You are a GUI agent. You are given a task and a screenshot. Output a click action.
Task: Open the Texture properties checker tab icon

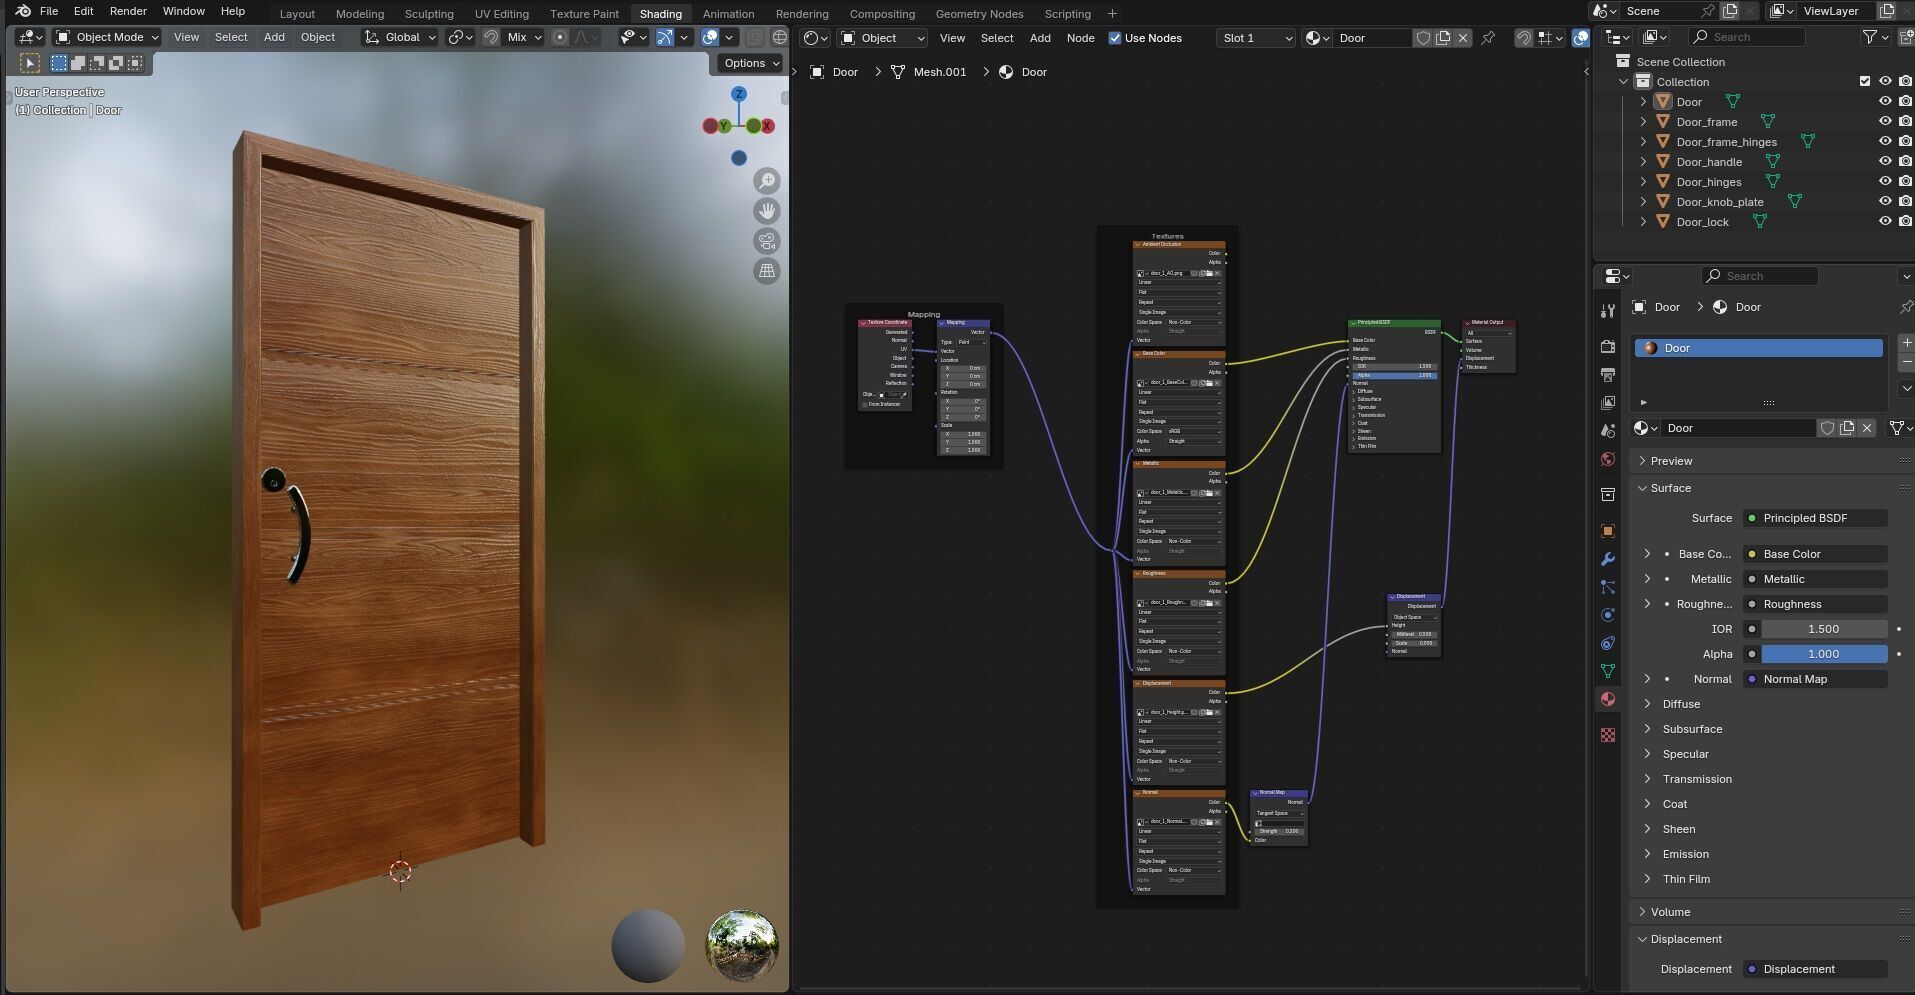coord(1608,735)
